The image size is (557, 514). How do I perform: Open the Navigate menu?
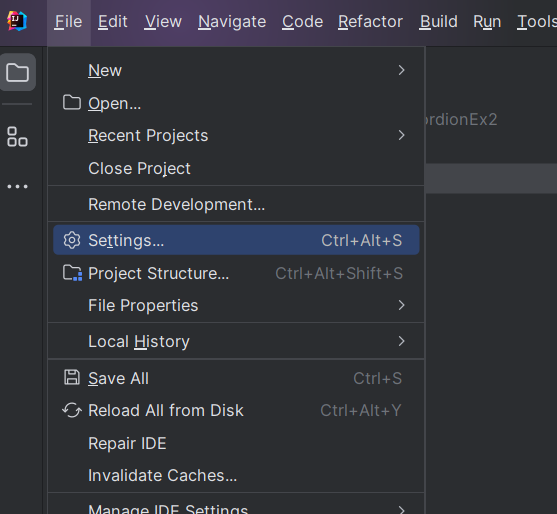click(x=232, y=22)
